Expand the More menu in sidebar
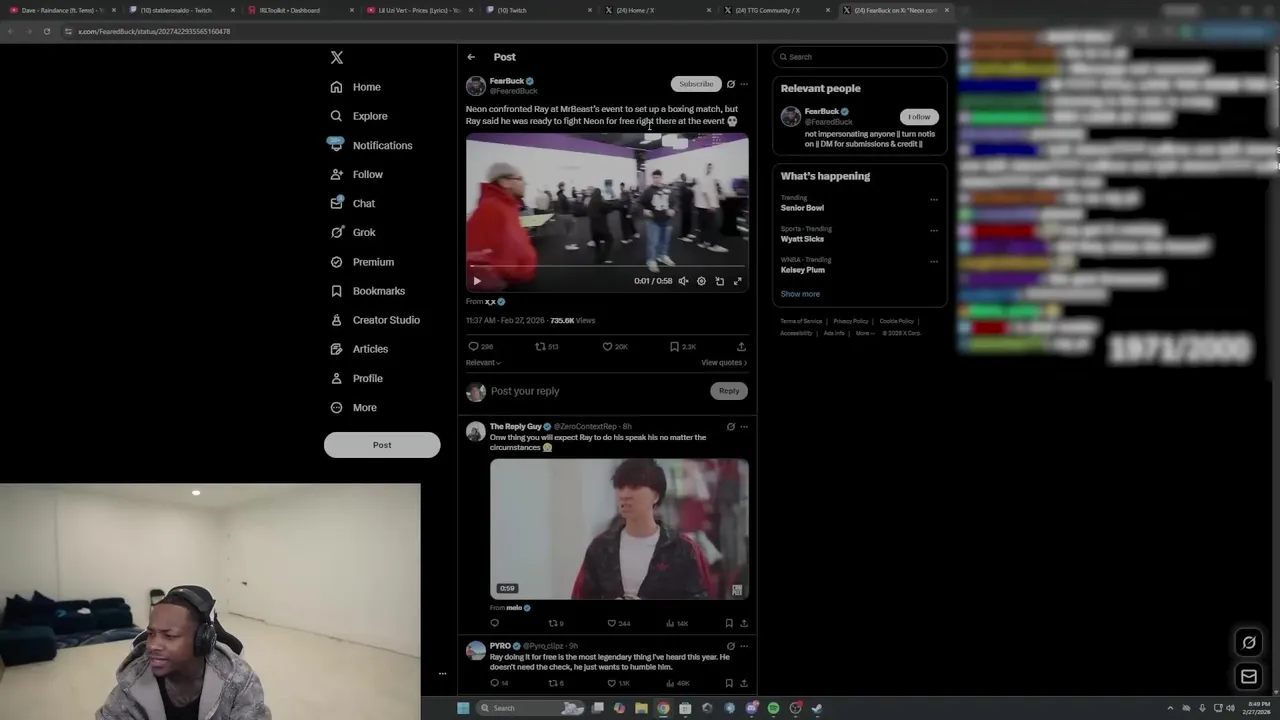Screen dimensions: 1280x720 354,407
